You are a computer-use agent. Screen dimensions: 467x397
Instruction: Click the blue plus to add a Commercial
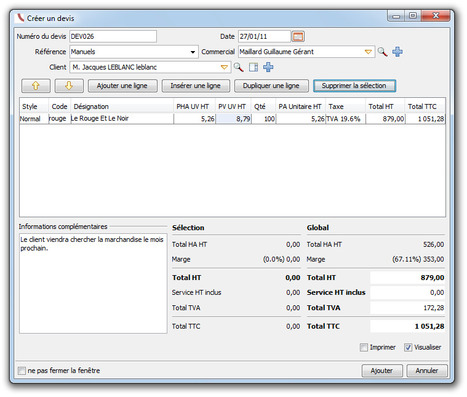coord(397,52)
